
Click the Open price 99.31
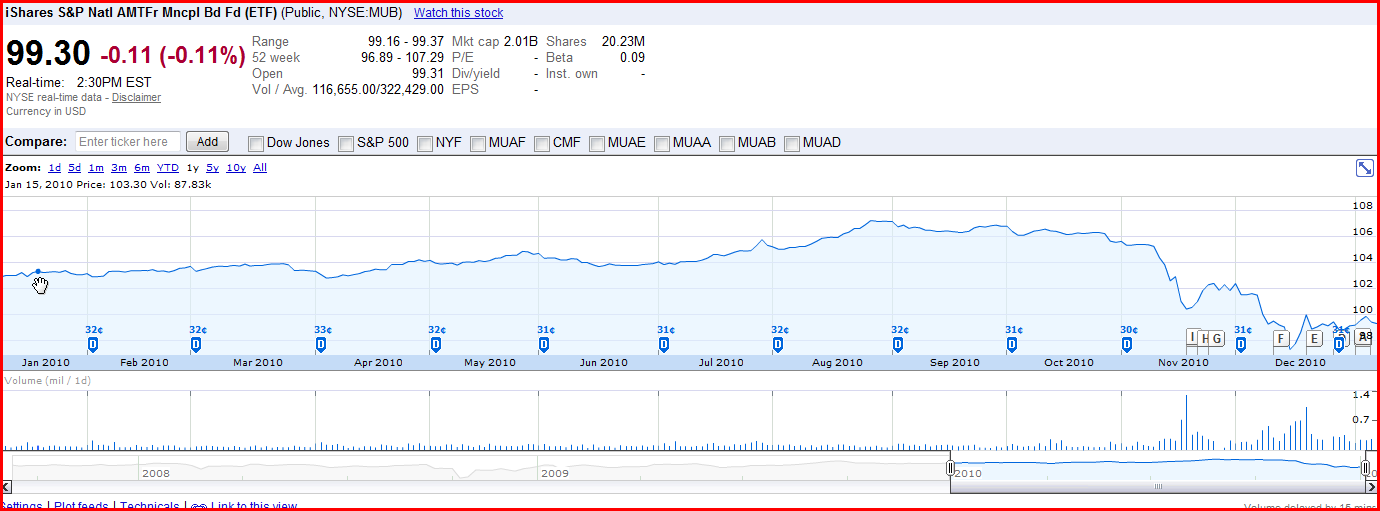tap(428, 74)
